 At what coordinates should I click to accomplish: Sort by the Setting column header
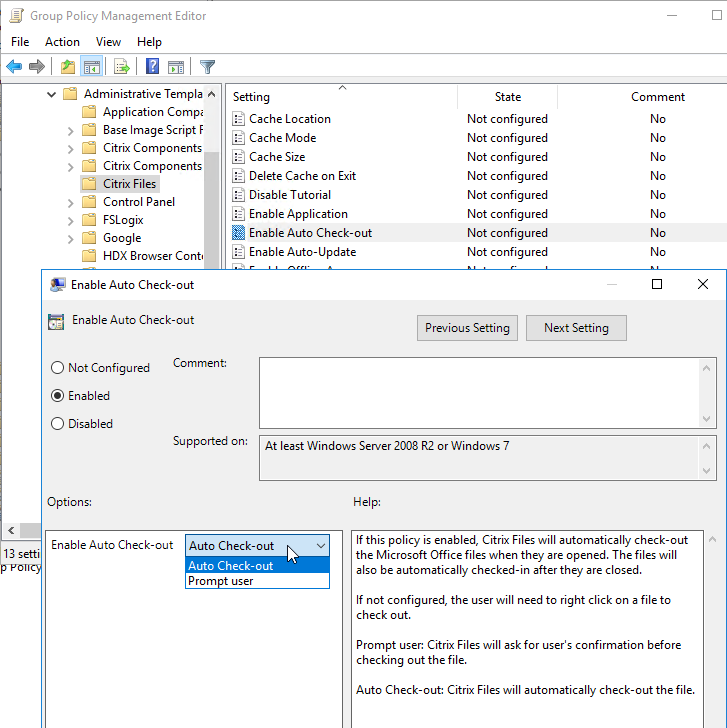coord(342,97)
